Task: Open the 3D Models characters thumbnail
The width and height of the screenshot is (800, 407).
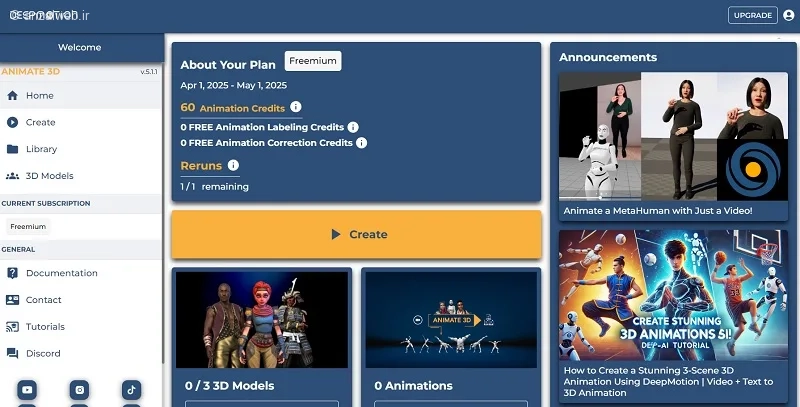Action: point(262,320)
